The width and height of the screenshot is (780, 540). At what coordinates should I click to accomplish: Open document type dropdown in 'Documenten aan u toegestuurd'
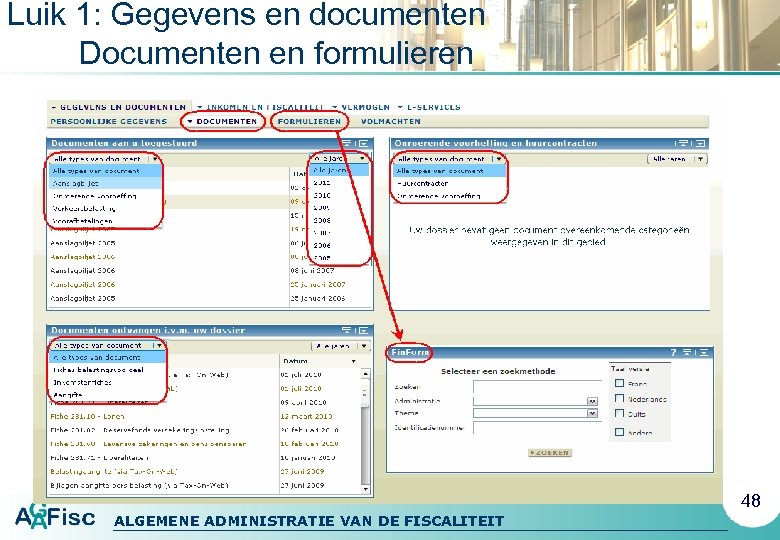coord(105,159)
